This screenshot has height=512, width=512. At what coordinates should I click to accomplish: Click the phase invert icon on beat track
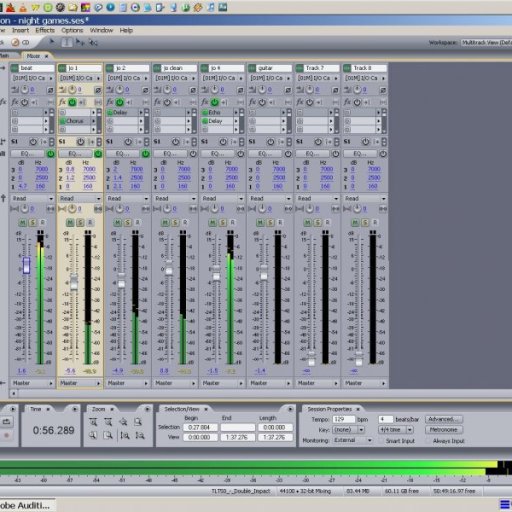50,90
